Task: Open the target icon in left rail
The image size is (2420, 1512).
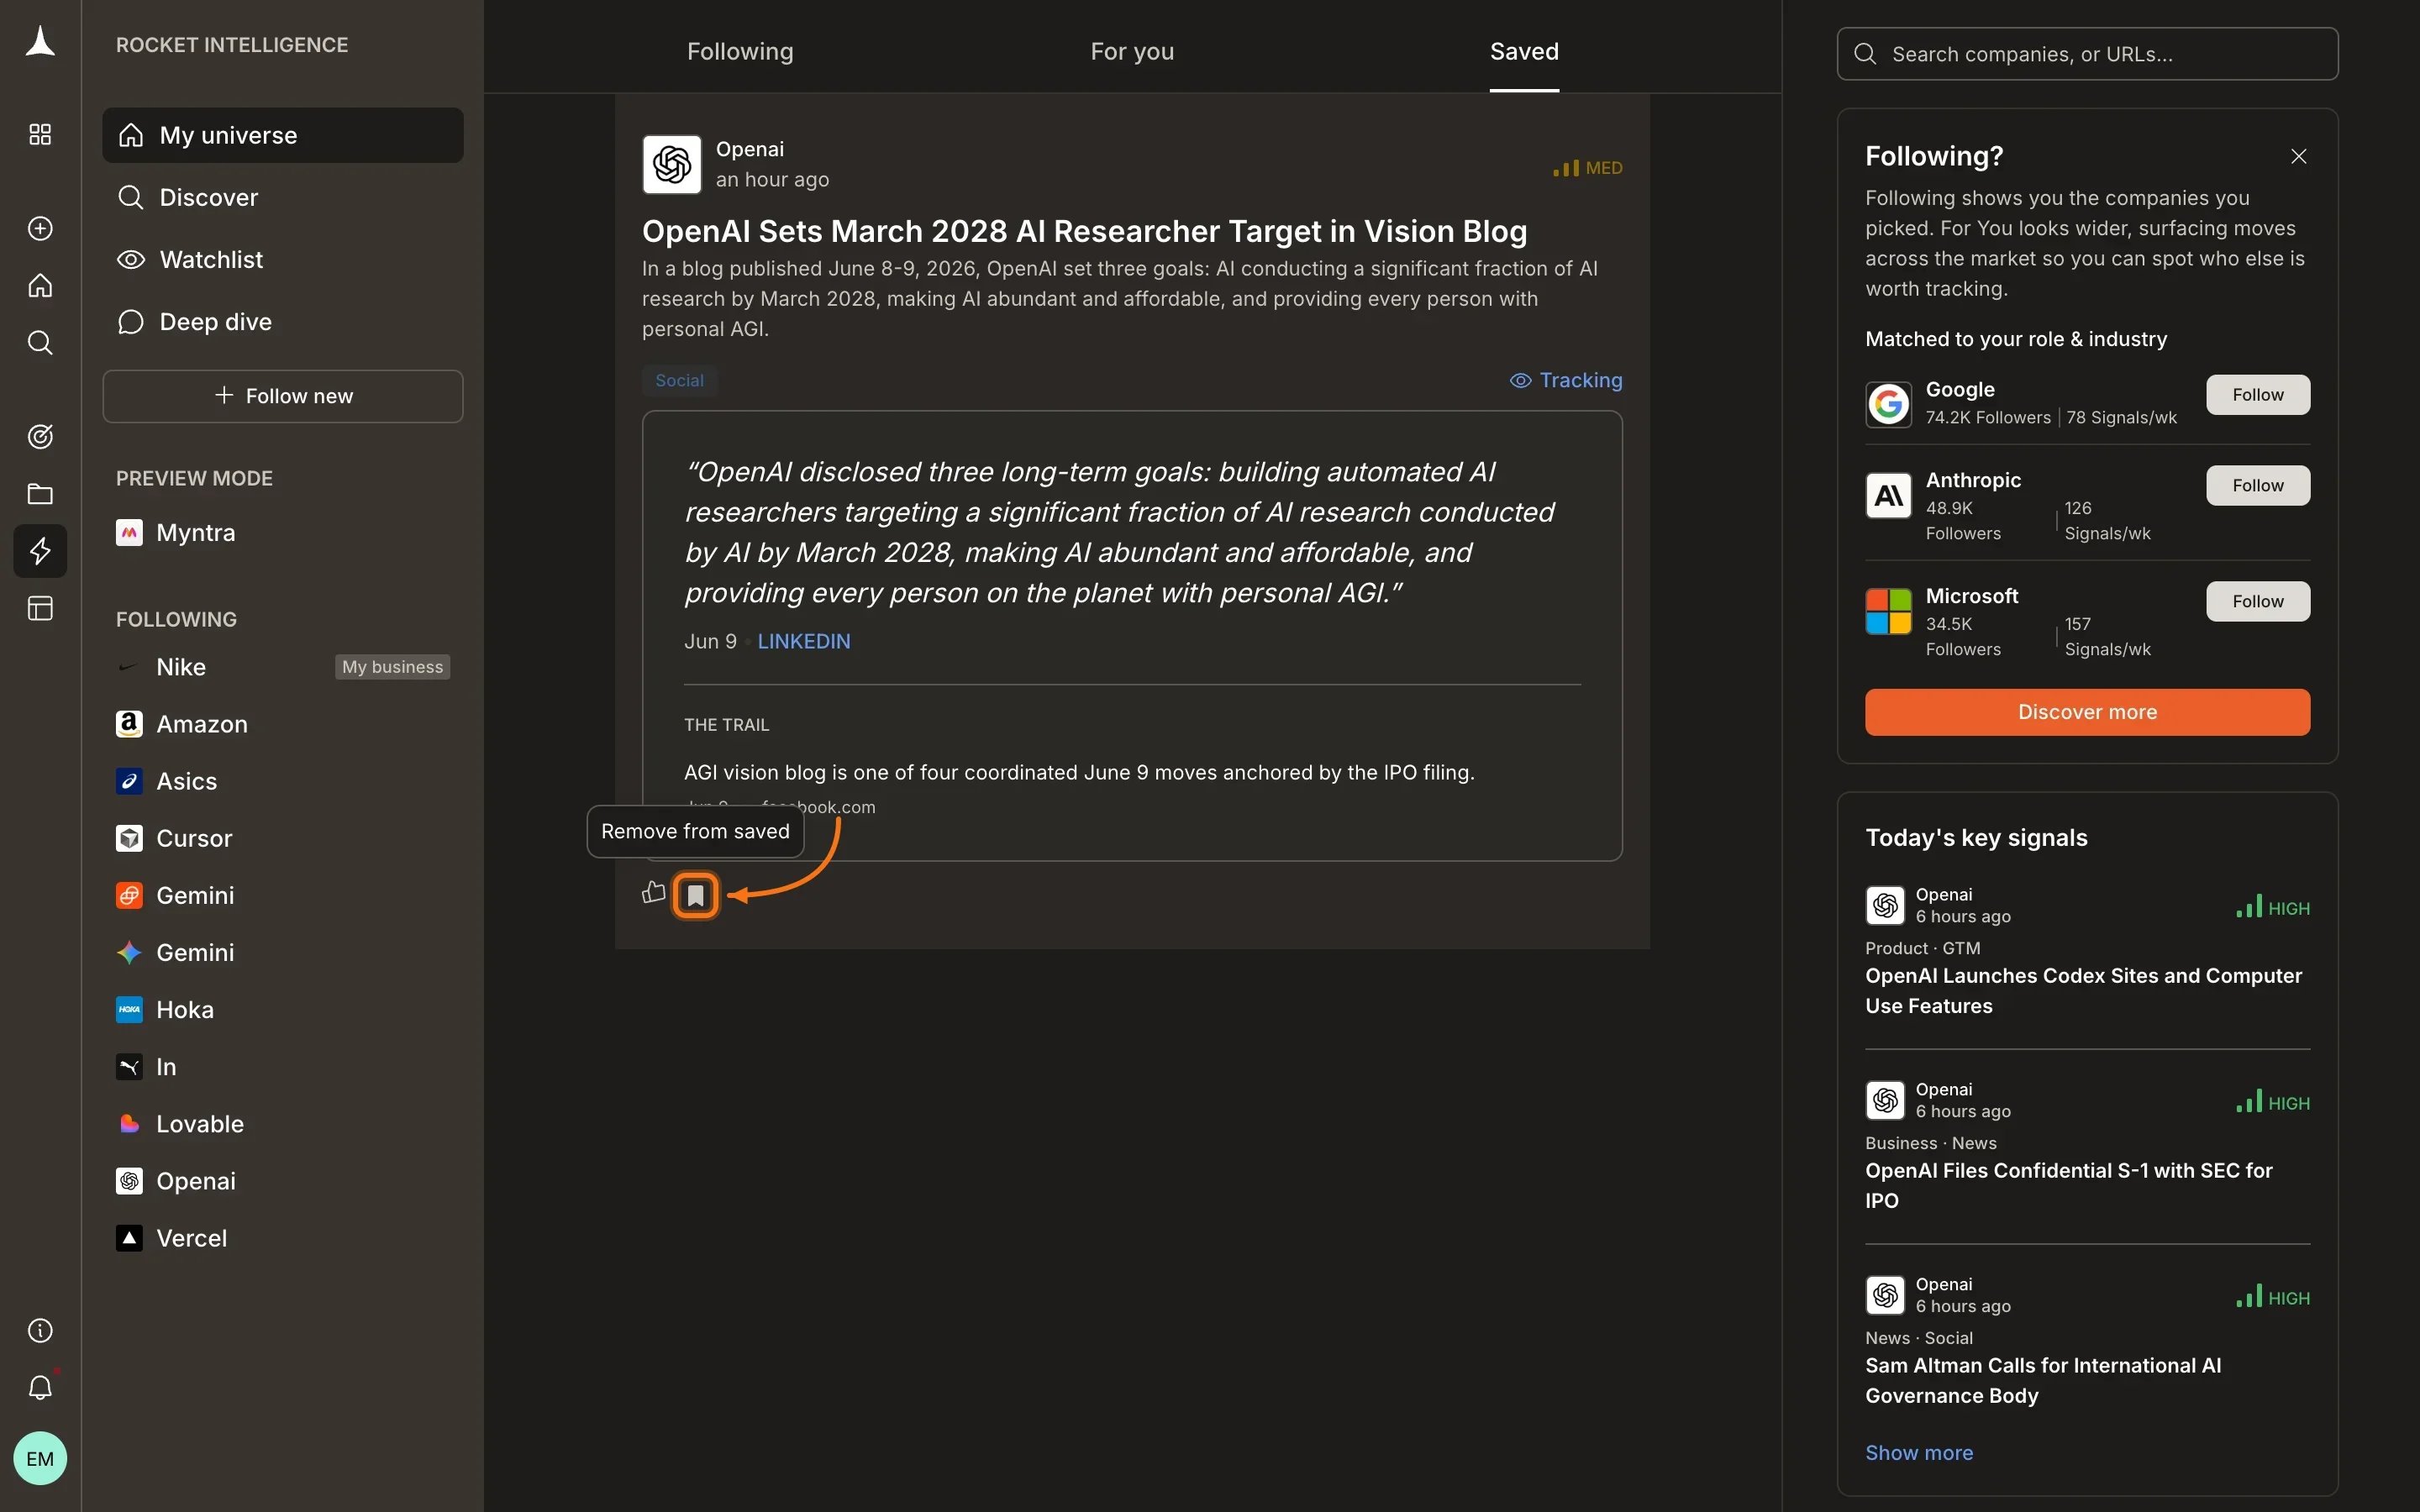Action: click(x=40, y=436)
